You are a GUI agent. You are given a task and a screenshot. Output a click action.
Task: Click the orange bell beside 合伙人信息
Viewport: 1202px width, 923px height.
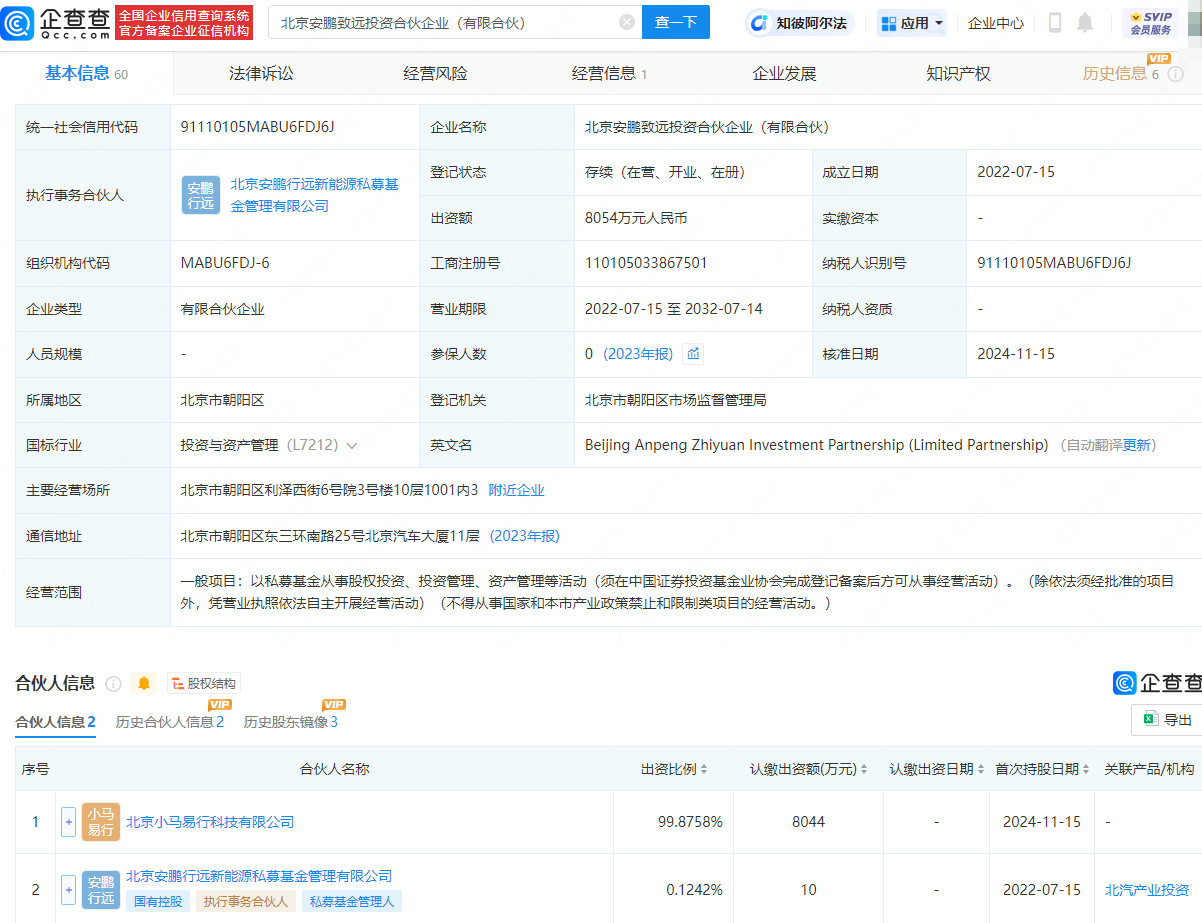coord(144,684)
